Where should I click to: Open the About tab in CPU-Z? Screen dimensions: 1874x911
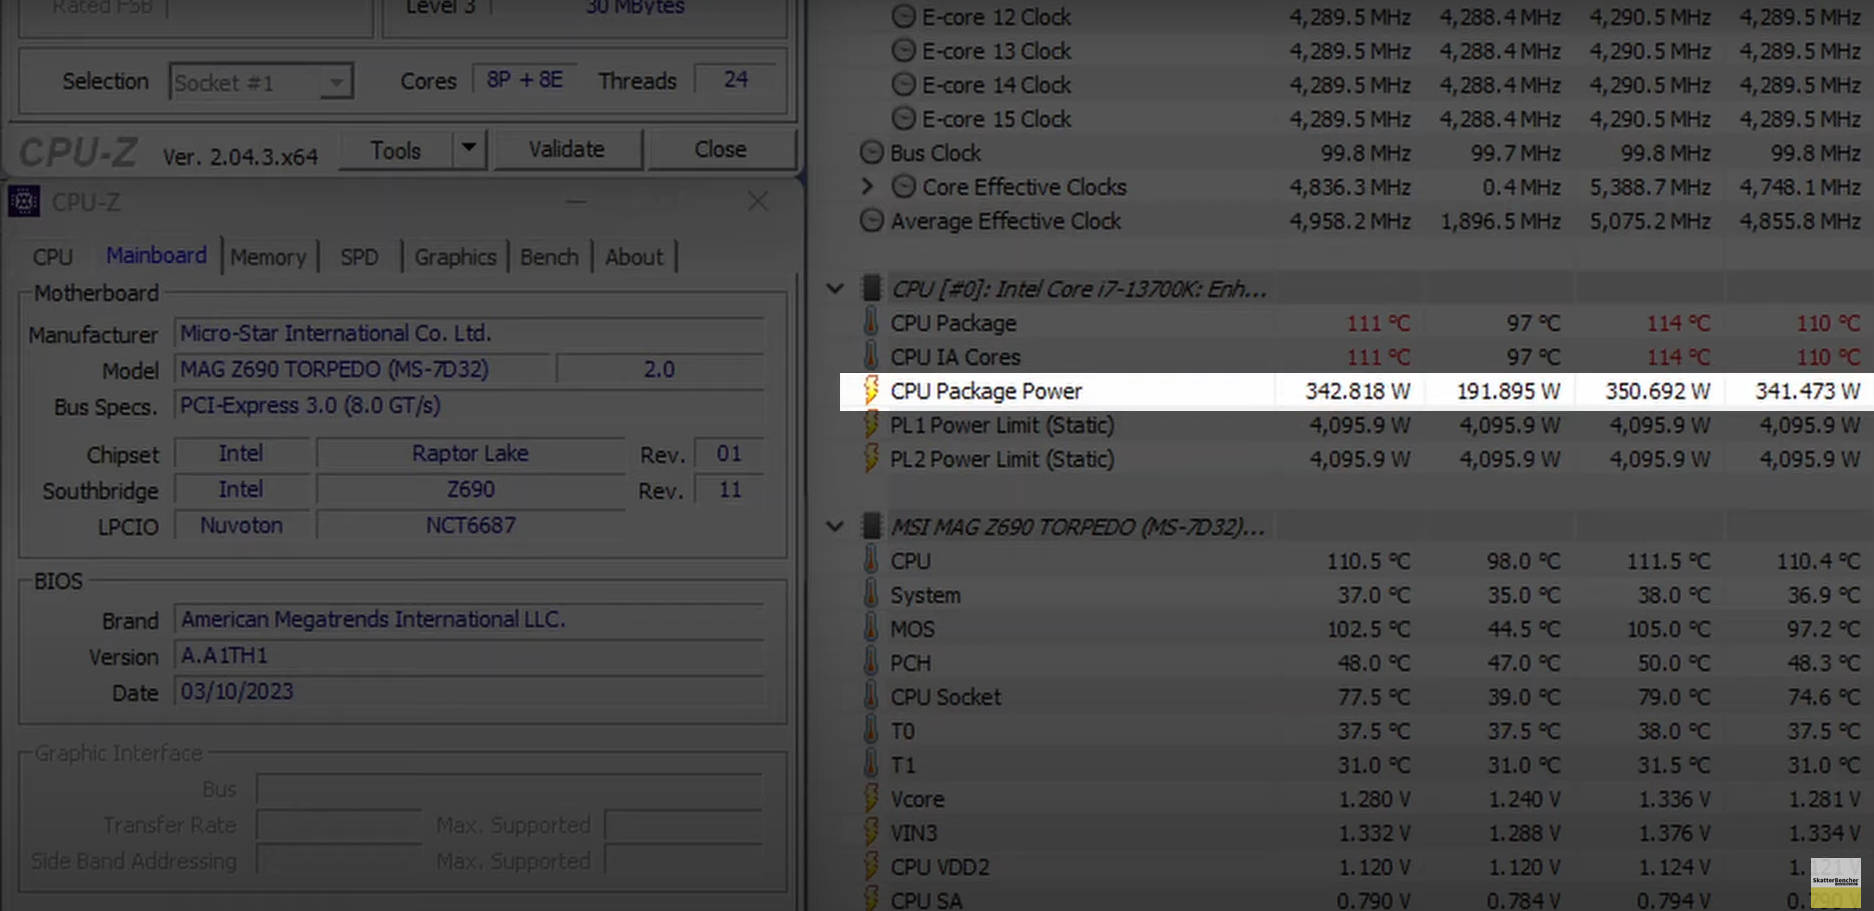point(634,257)
